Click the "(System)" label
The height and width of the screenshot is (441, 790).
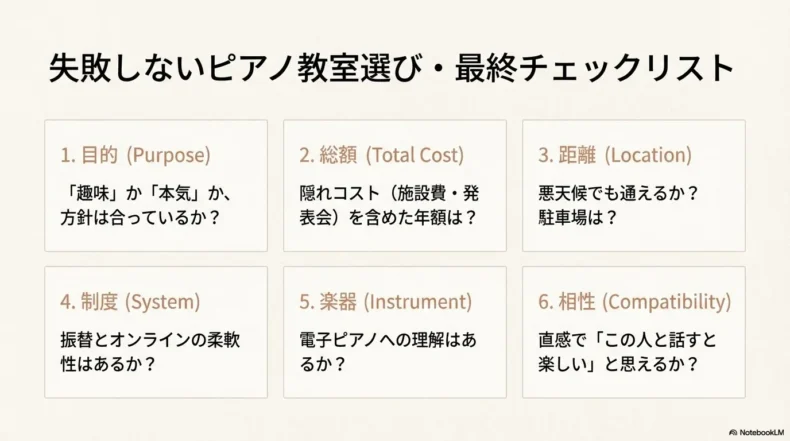[163, 301]
